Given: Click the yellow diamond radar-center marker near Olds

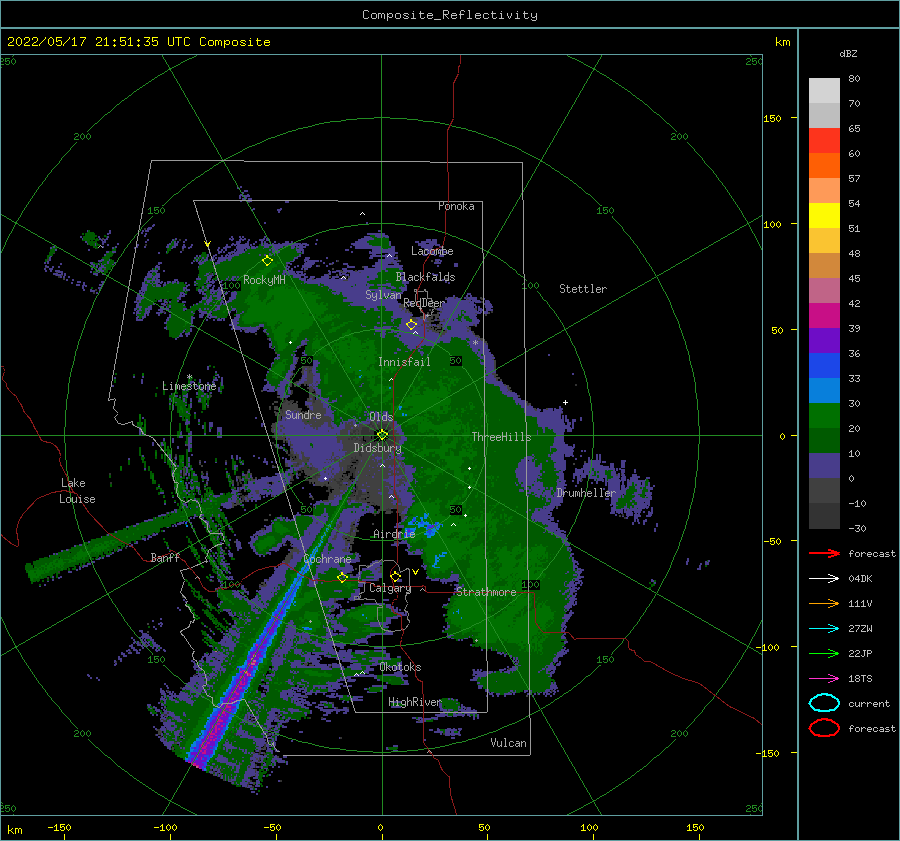Looking at the screenshot, I should (x=382, y=435).
